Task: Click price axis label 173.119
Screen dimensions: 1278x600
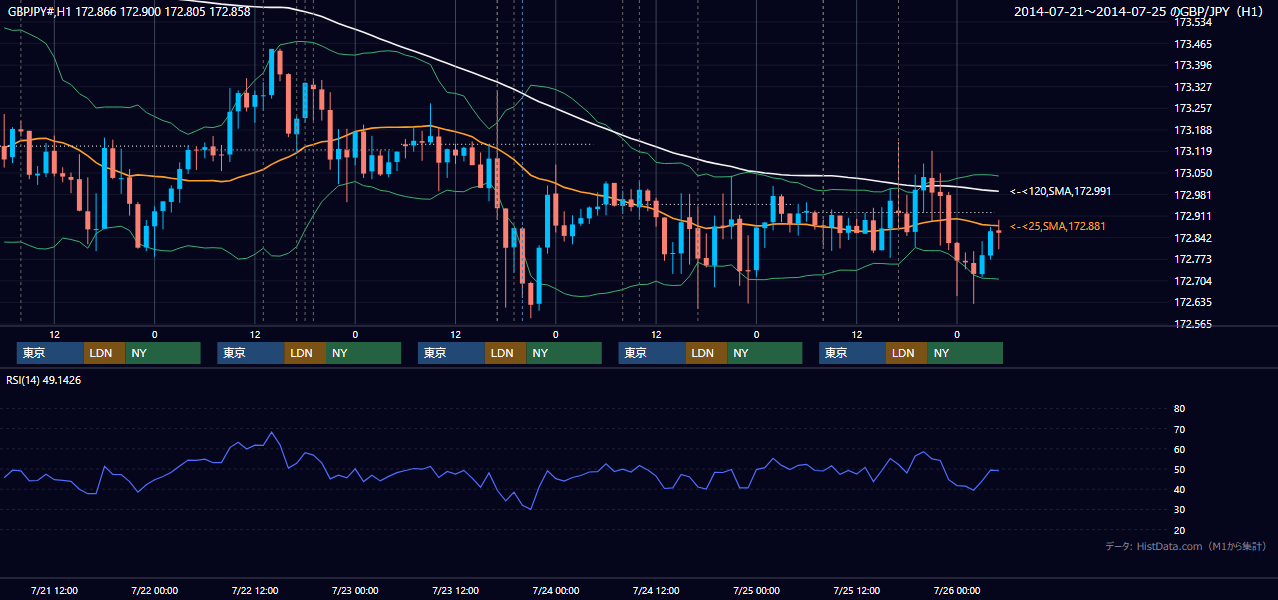Action: [1192, 152]
